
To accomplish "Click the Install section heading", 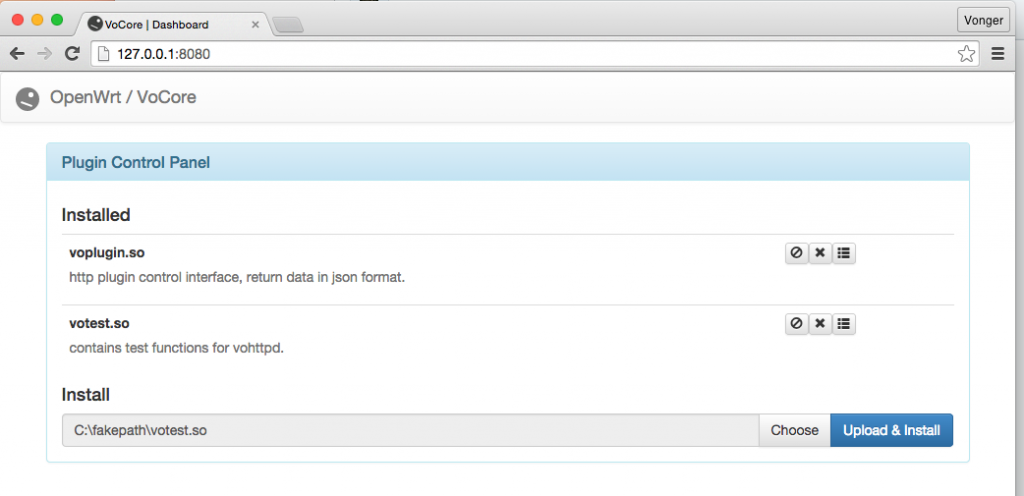I will [86, 395].
